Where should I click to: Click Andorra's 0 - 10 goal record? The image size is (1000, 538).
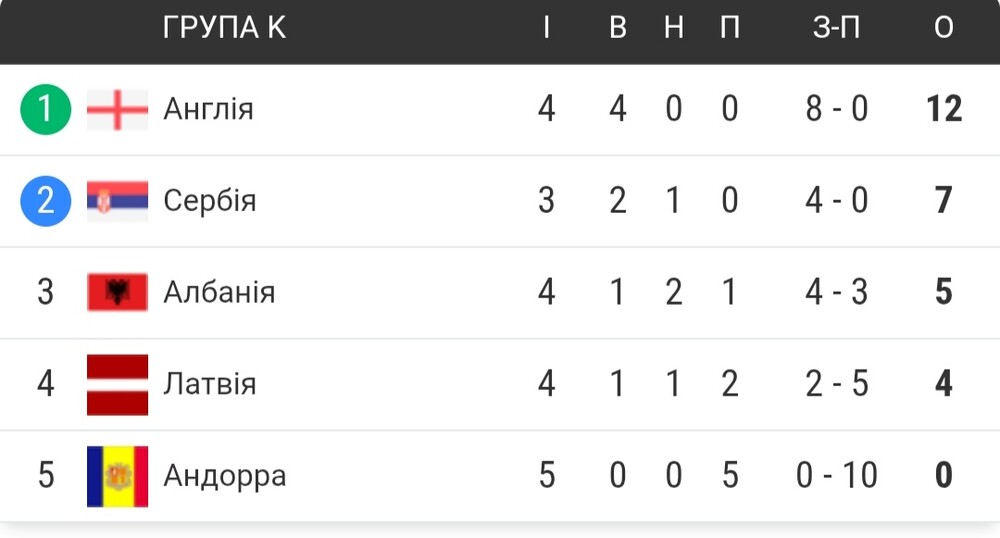coord(836,476)
